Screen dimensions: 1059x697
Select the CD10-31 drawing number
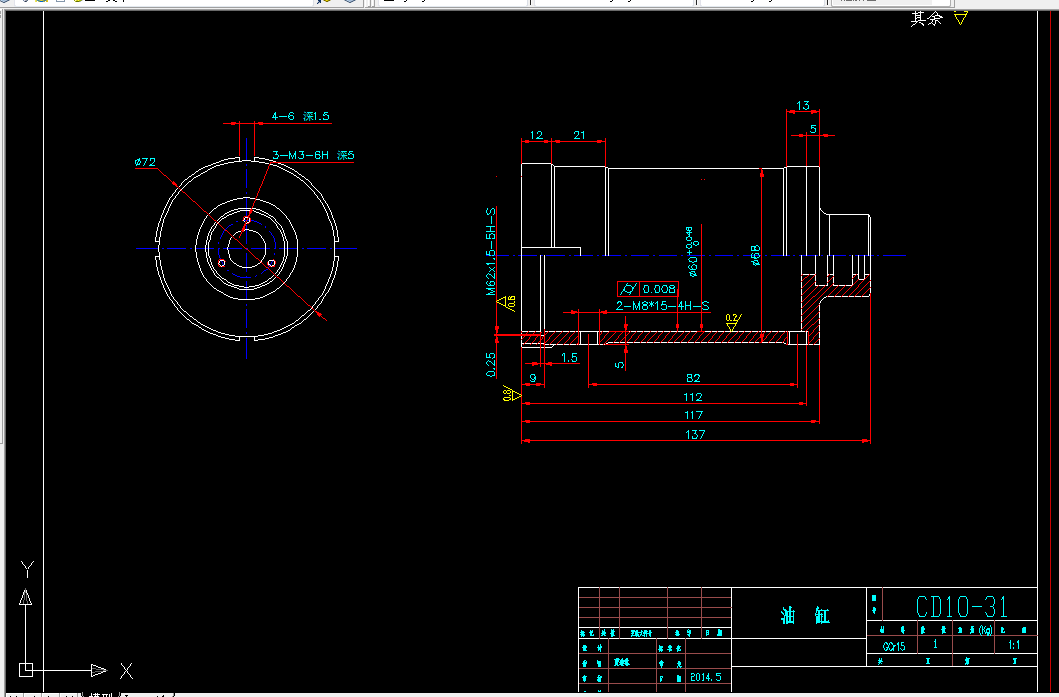961,607
